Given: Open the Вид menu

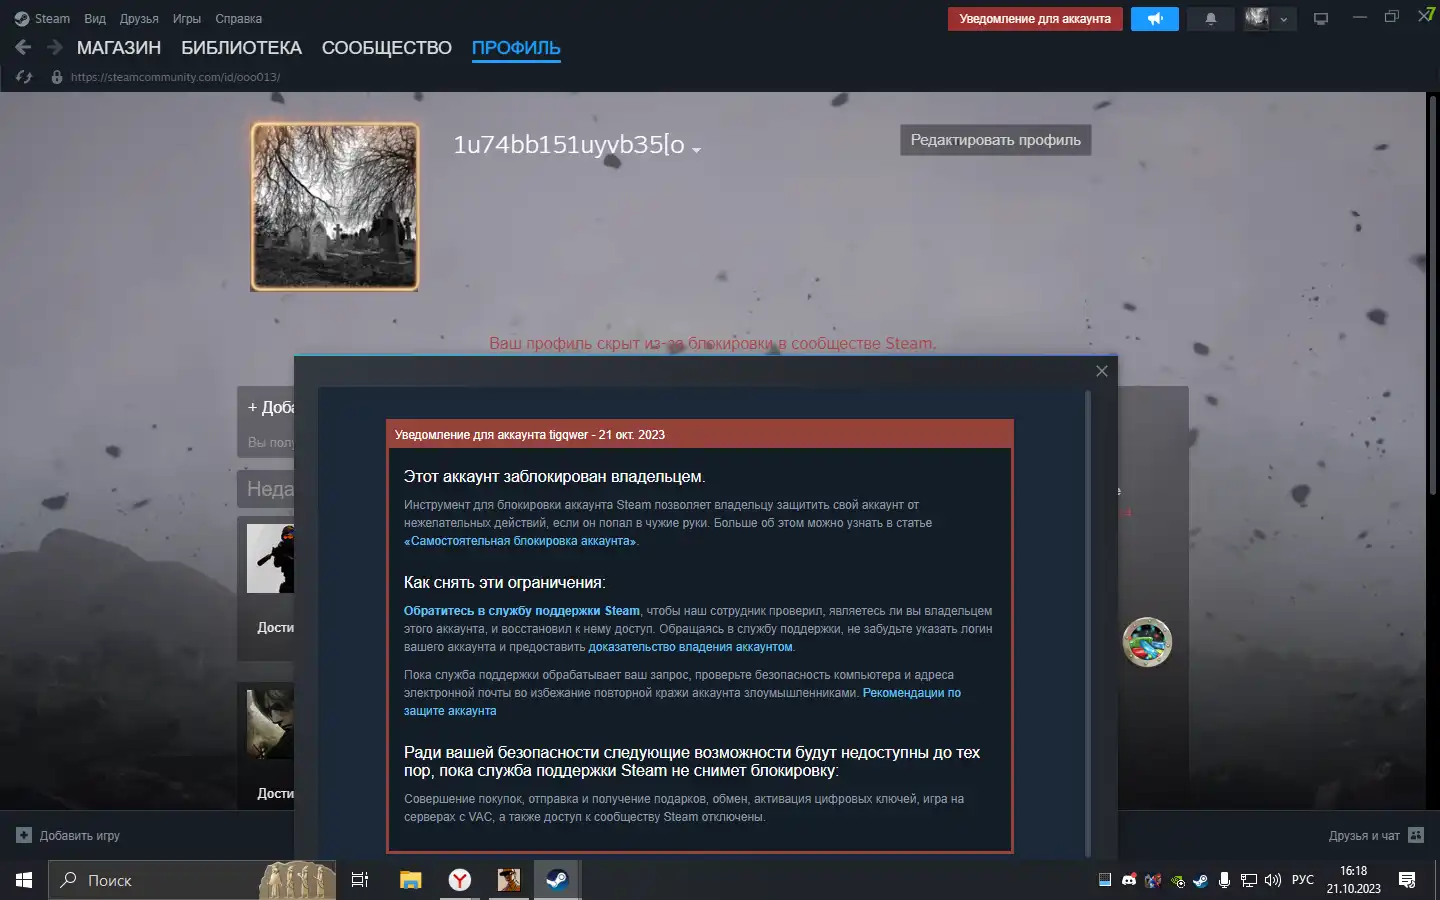Looking at the screenshot, I should pos(95,19).
